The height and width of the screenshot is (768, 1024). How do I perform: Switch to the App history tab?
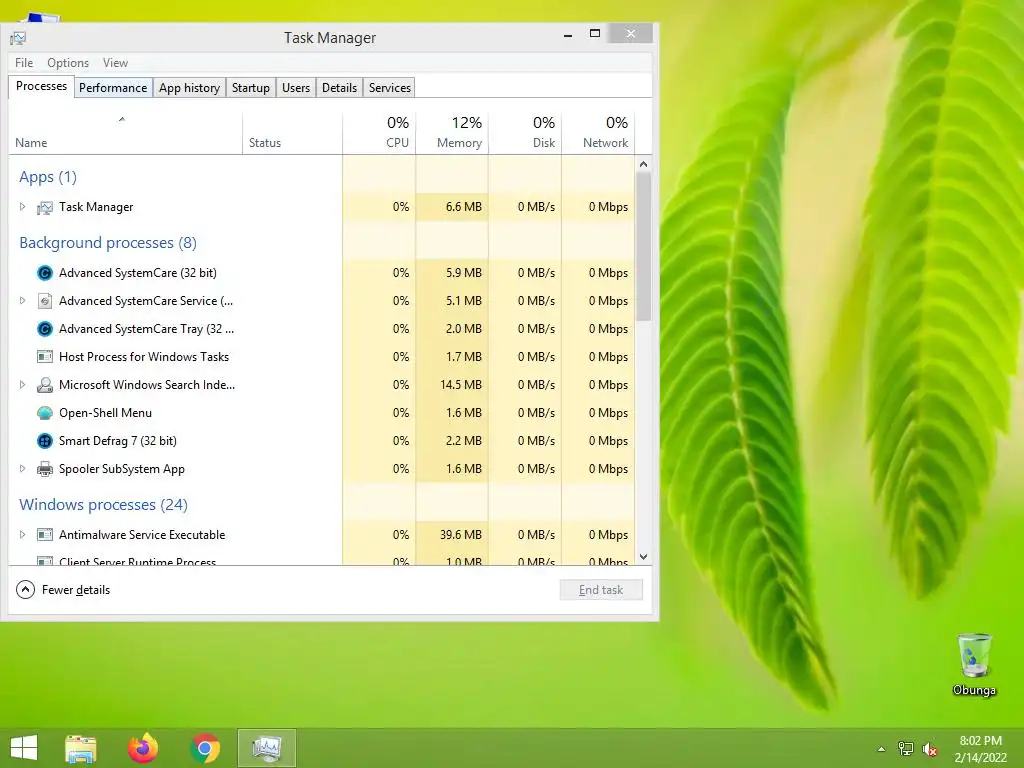point(189,88)
